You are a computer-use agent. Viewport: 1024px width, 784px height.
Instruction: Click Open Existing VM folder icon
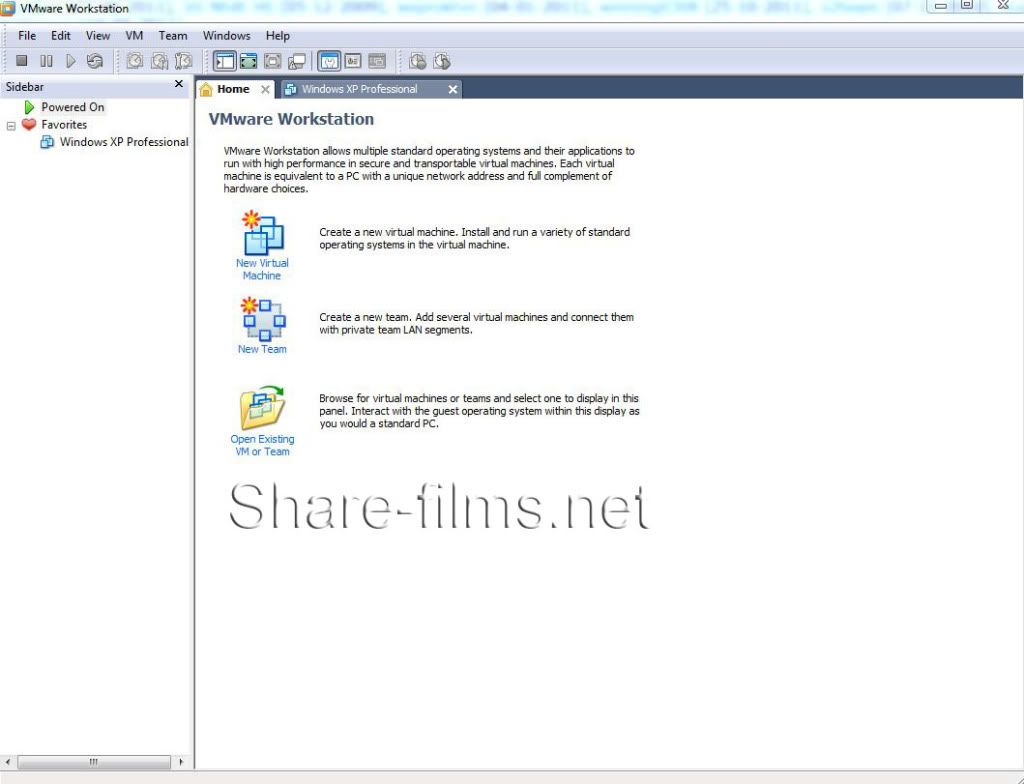(263, 408)
